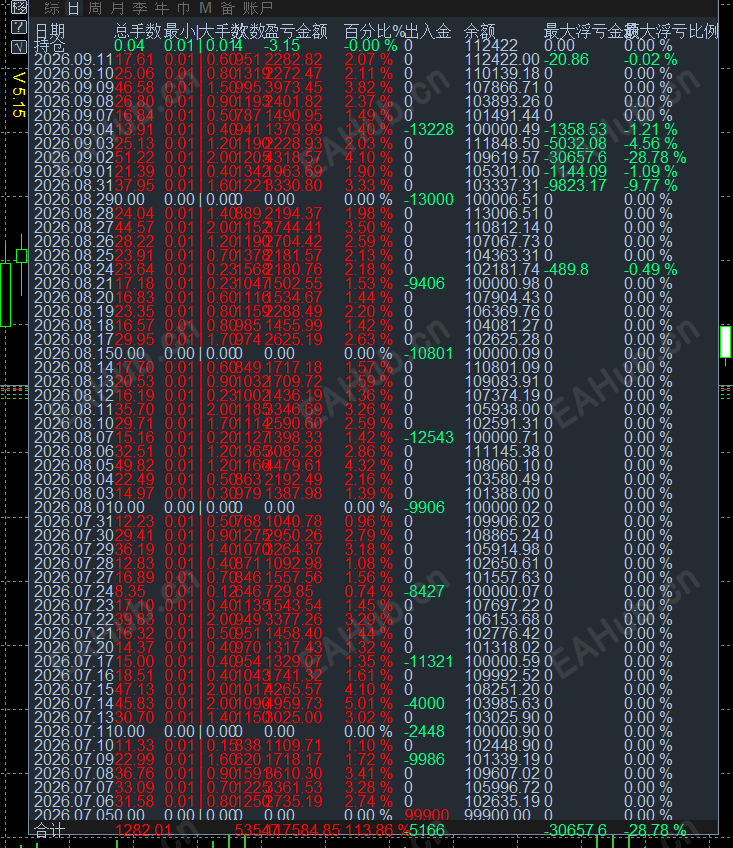Click the -2448 withdrawal value
Viewport: 733px width, 848px height.
(425, 731)
